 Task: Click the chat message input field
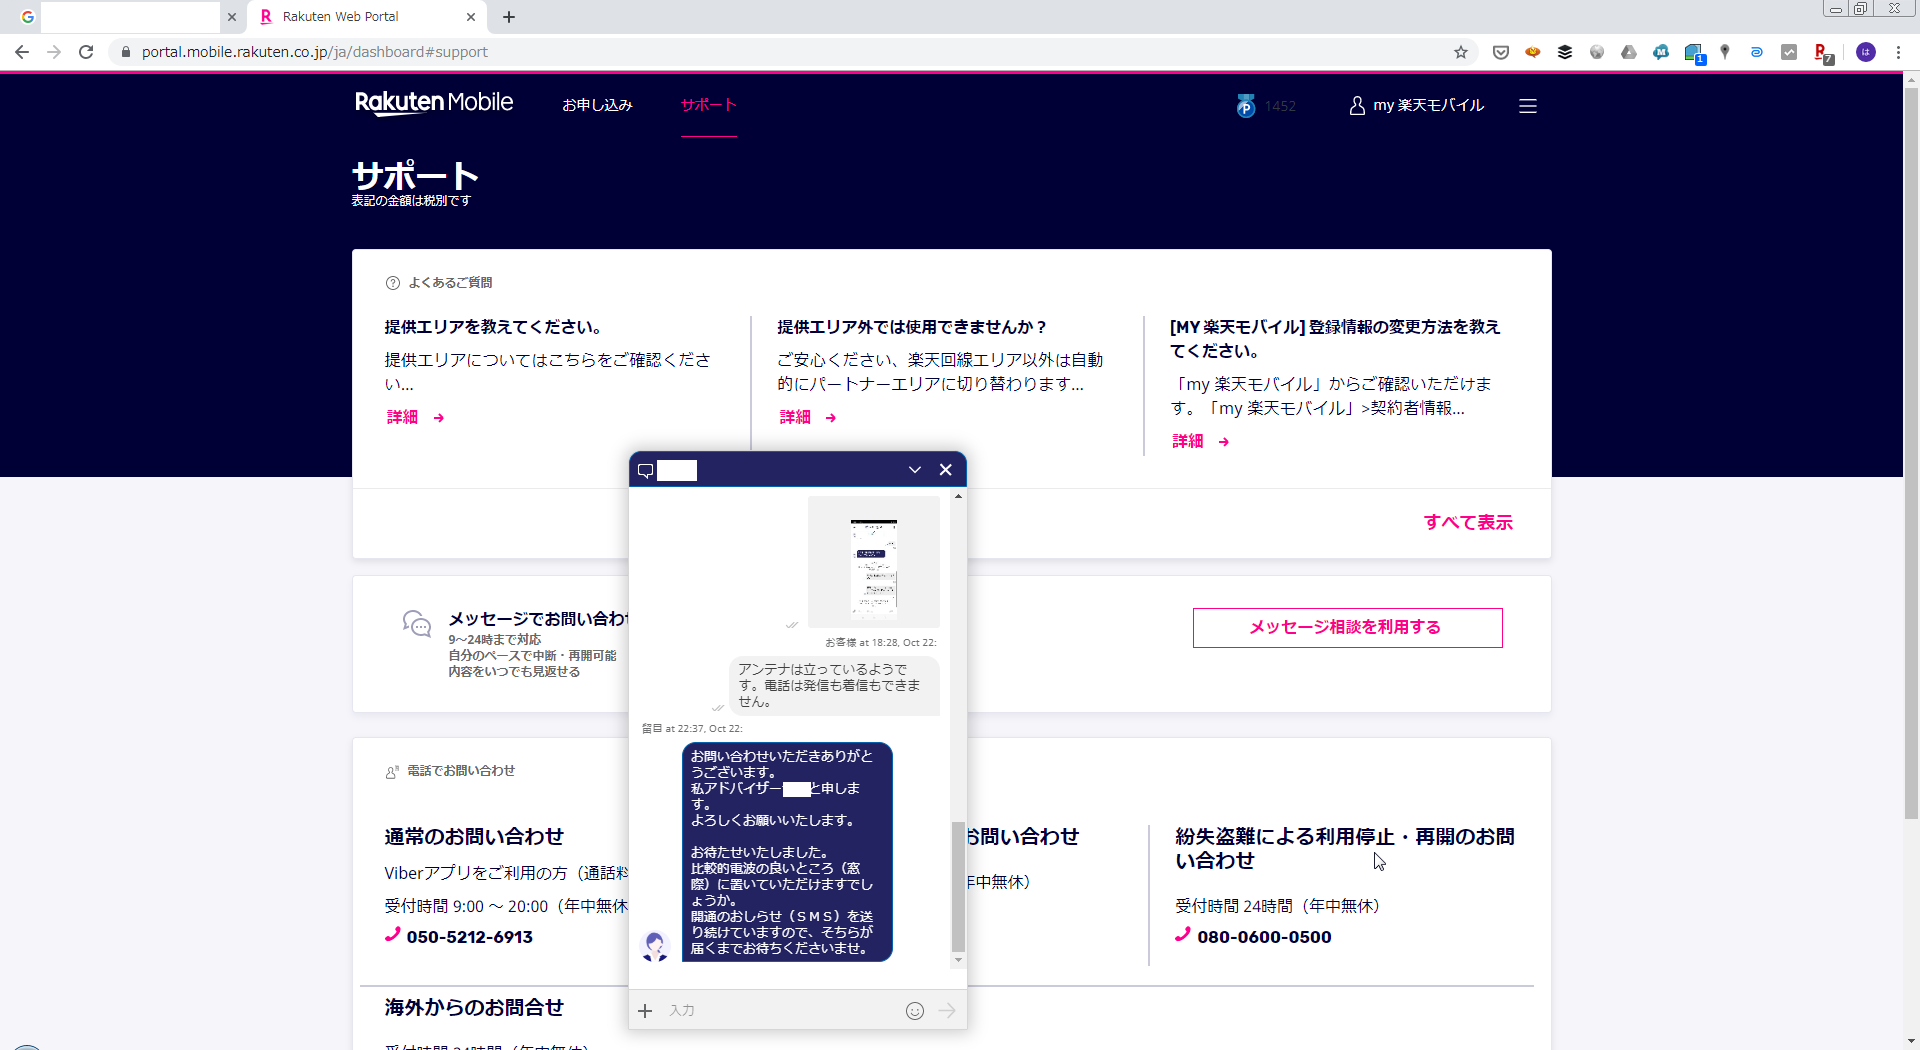pyautogui.click(x=780, y=1011)
